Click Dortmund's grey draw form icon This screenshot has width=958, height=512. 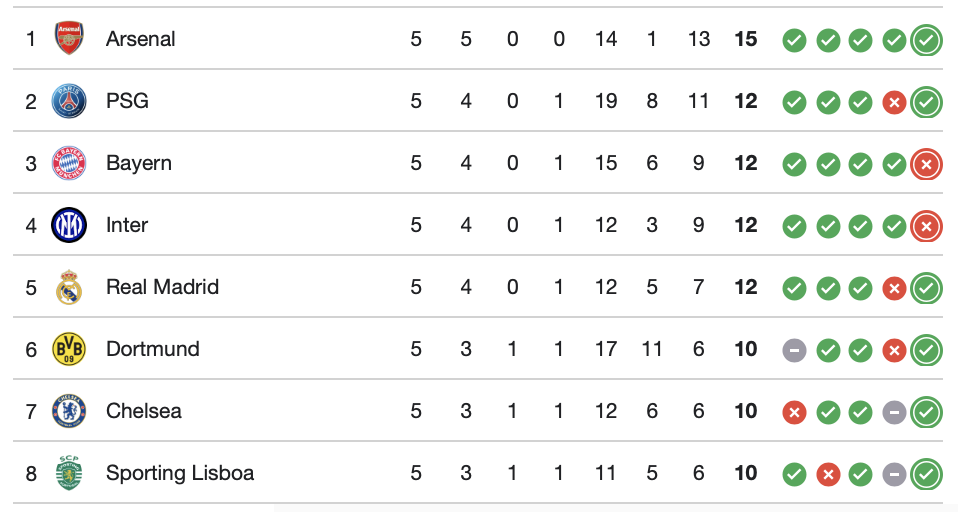click(x=794, y=351)
